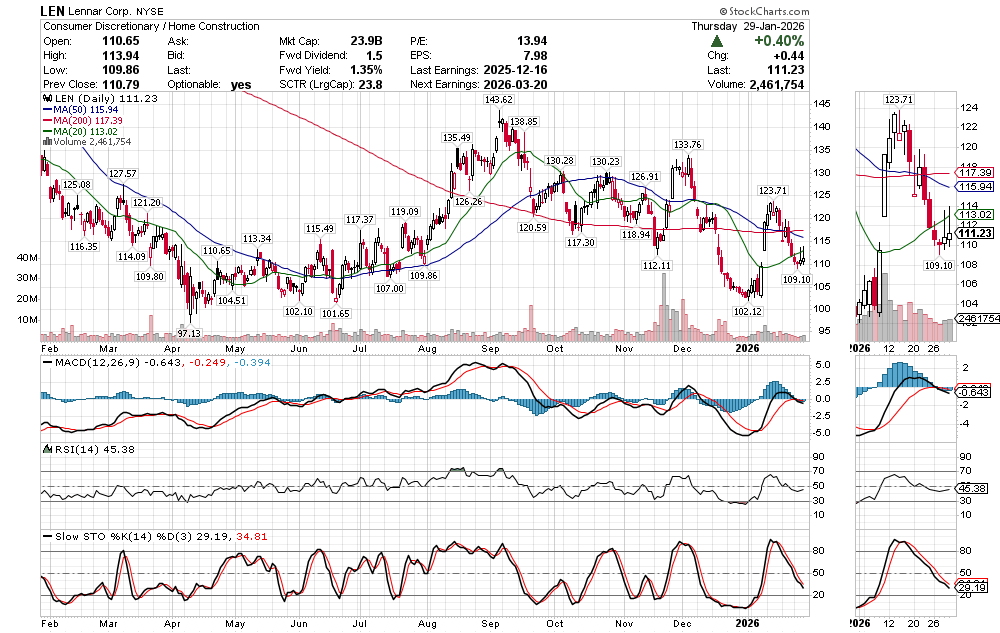Click the 123.71 label in zoomed thumbnail chart
1000x633 pixels.
click(x=899, y=100)
